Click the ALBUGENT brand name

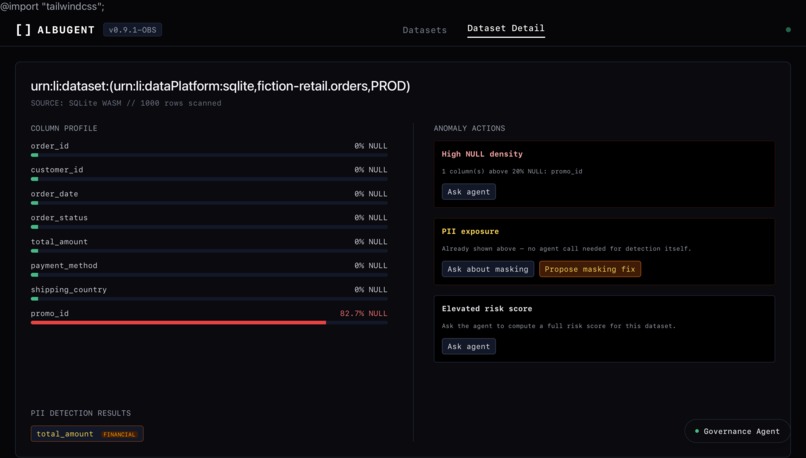[66, 30]
